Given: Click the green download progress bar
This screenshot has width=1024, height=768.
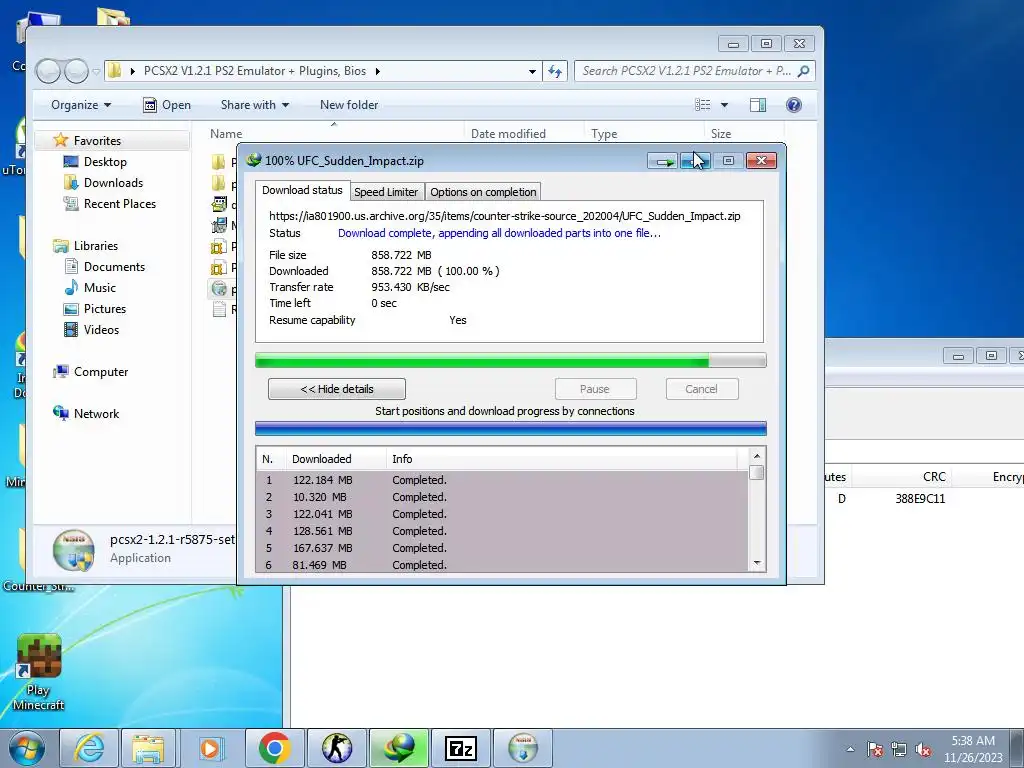Looking at the screenshot, I should coord(510,360).
